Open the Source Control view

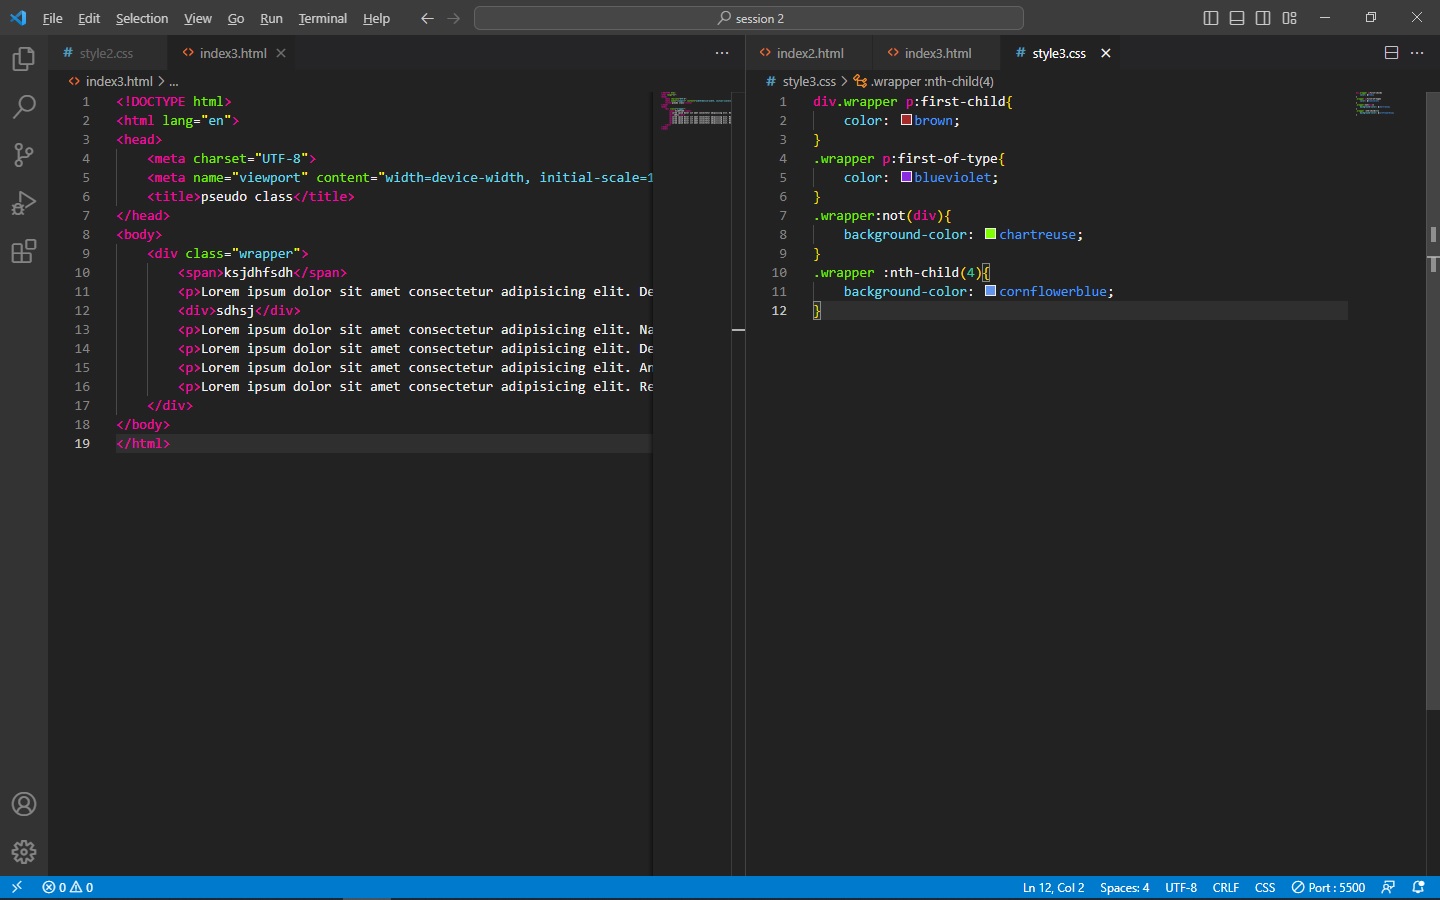23,155
